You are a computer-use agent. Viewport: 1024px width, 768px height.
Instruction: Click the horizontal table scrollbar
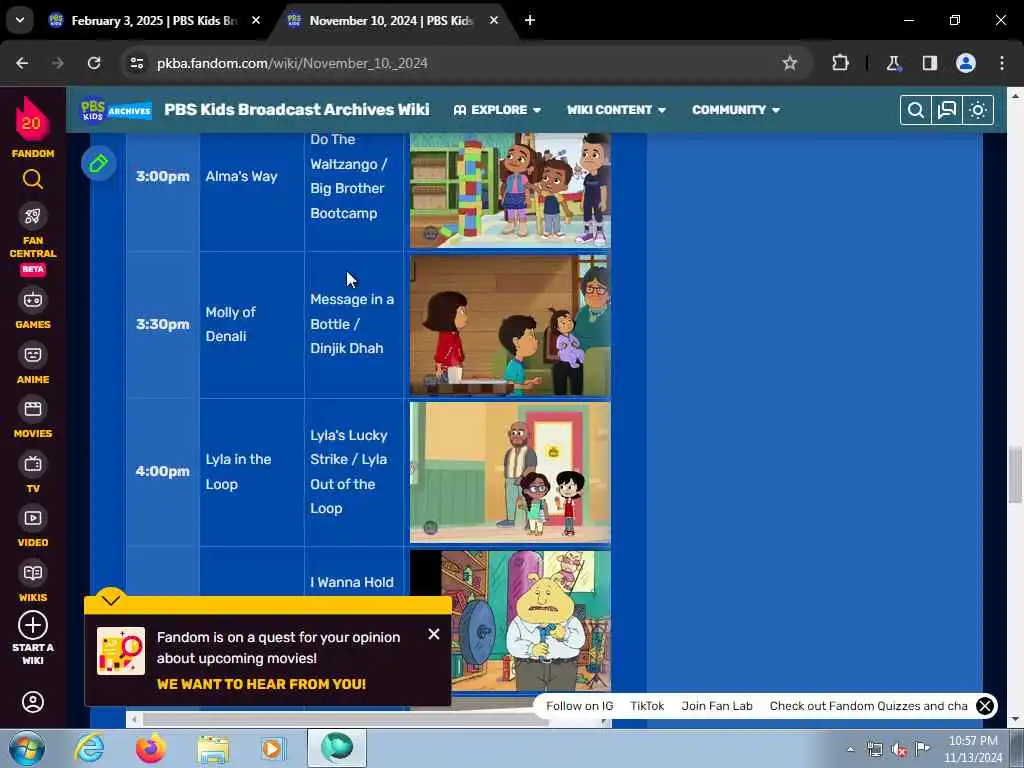click(x=346, y=720)
